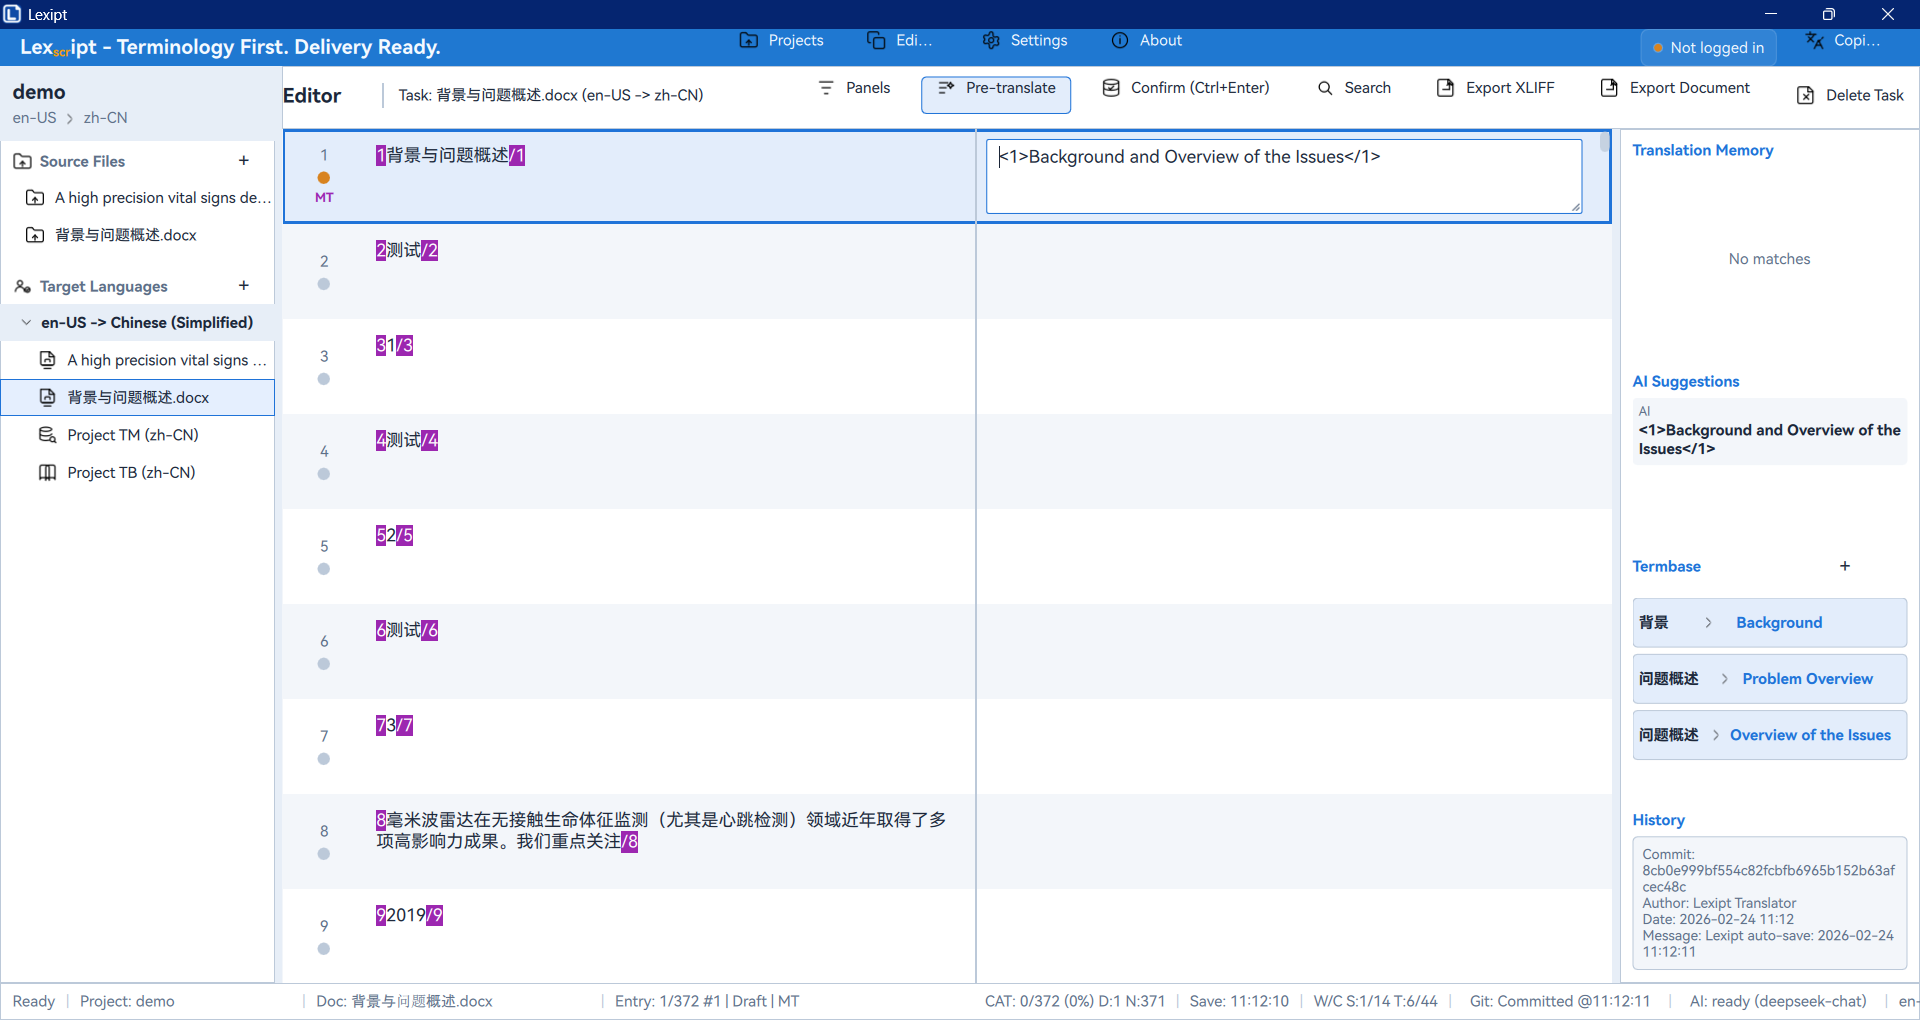Image resolution: width=1920 pixels, height=1020 pixels.
Task: Open the Panels dropdown
Action: [x=854, y=88]
